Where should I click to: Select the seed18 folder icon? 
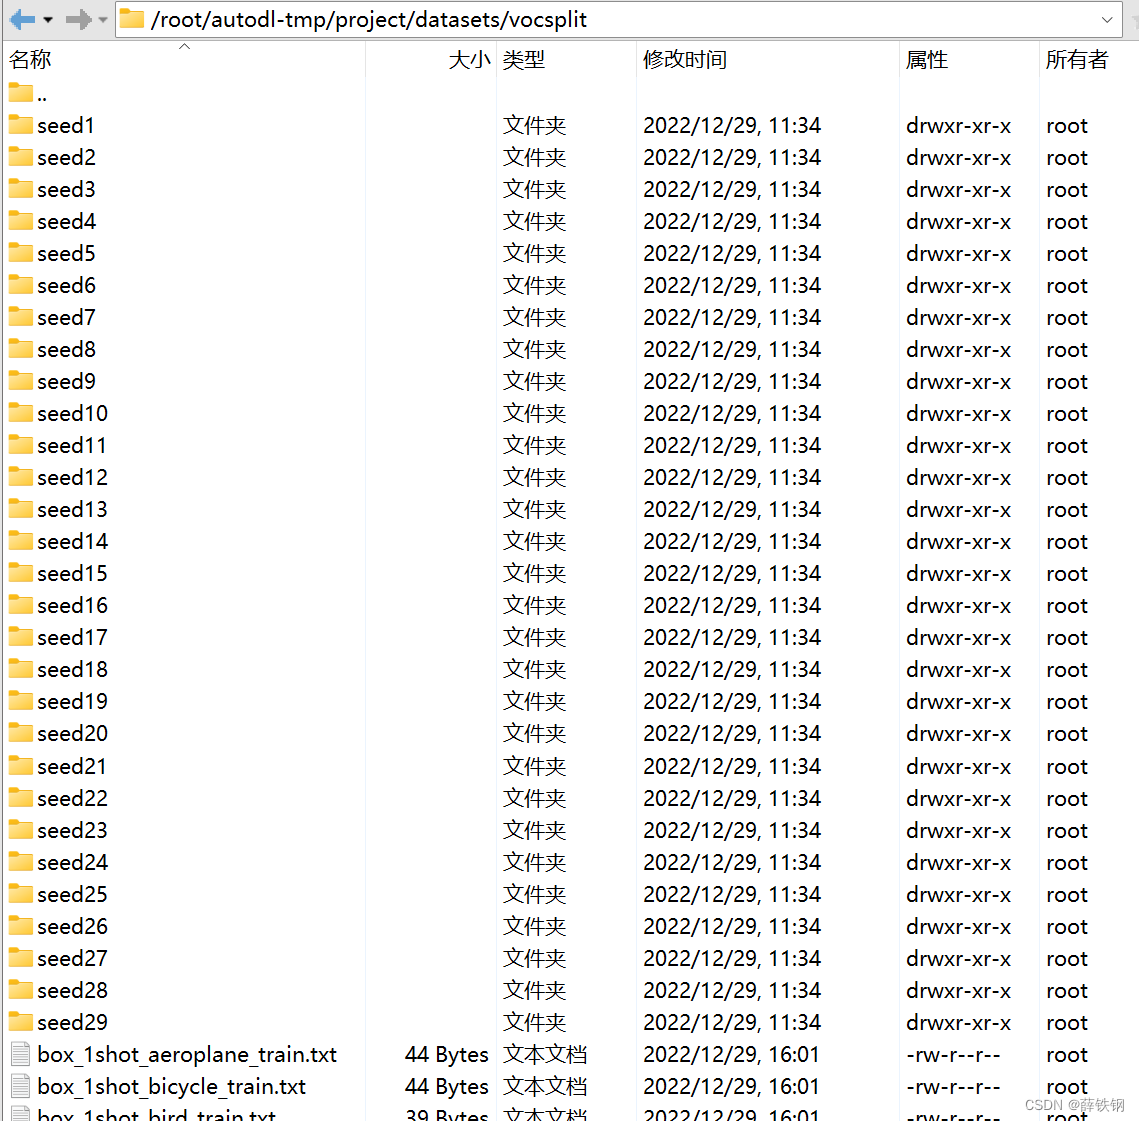tap(21, 668)
